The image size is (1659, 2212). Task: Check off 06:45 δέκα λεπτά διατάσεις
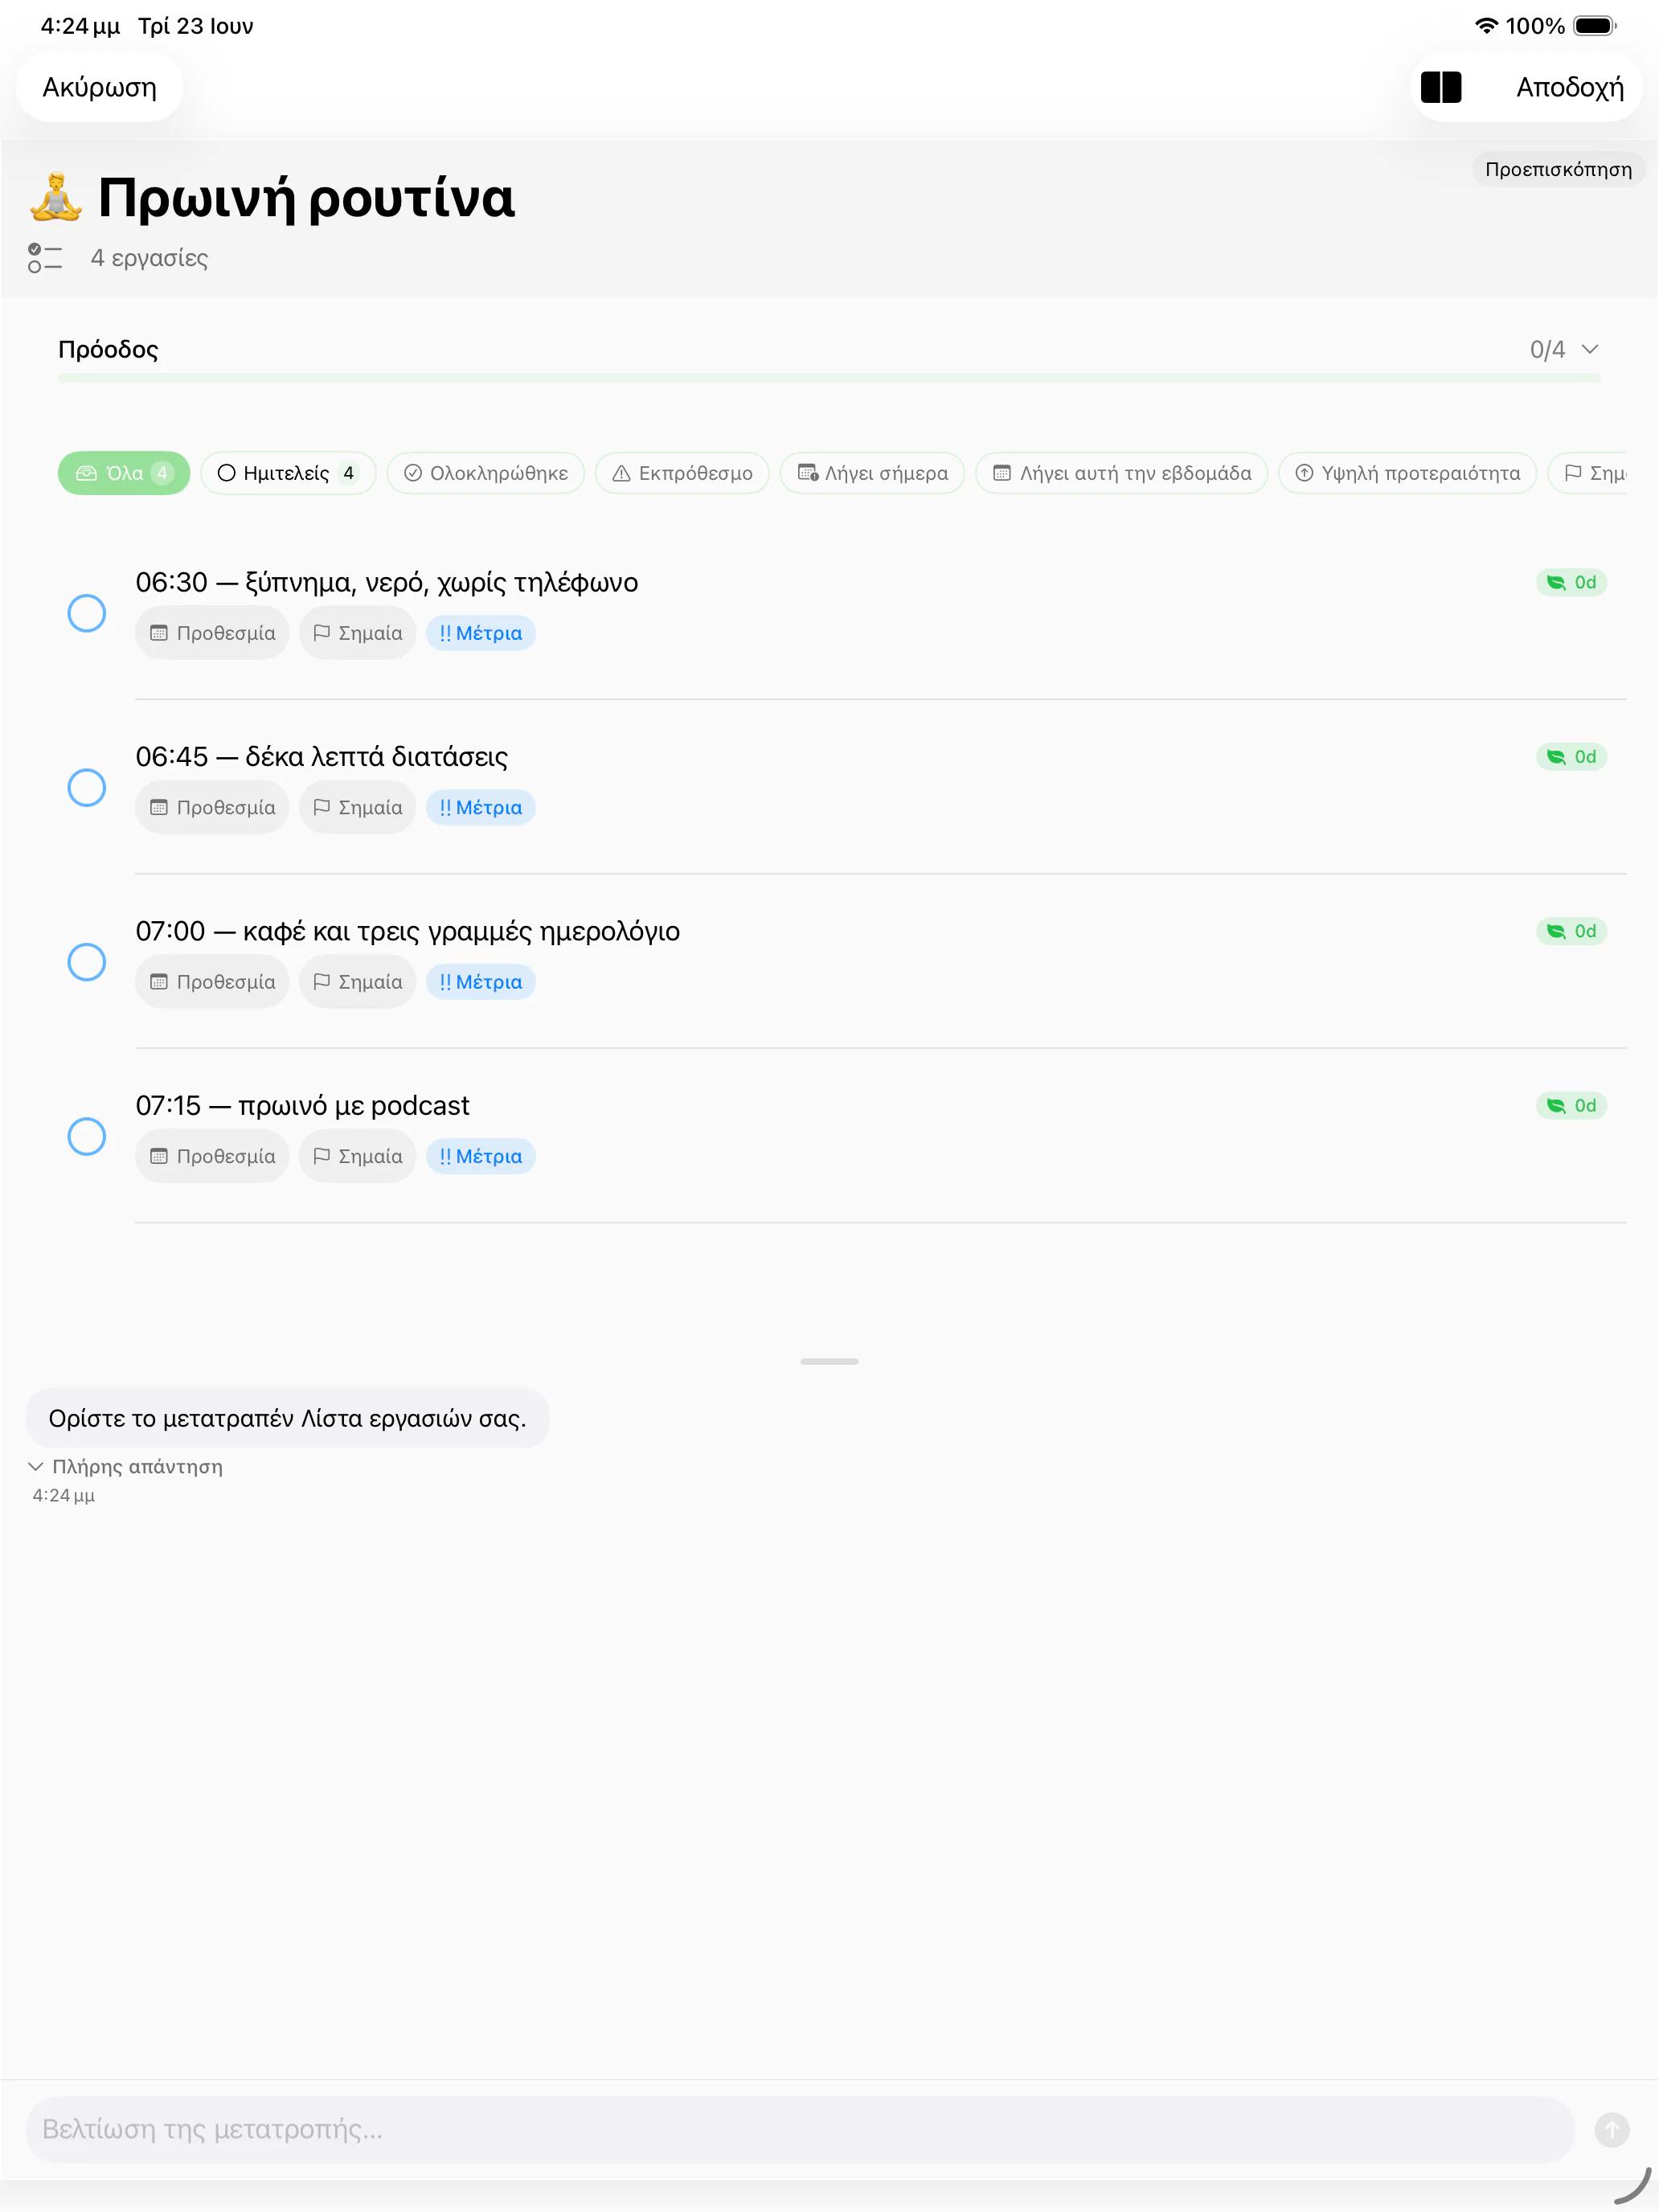coord(87,787)
